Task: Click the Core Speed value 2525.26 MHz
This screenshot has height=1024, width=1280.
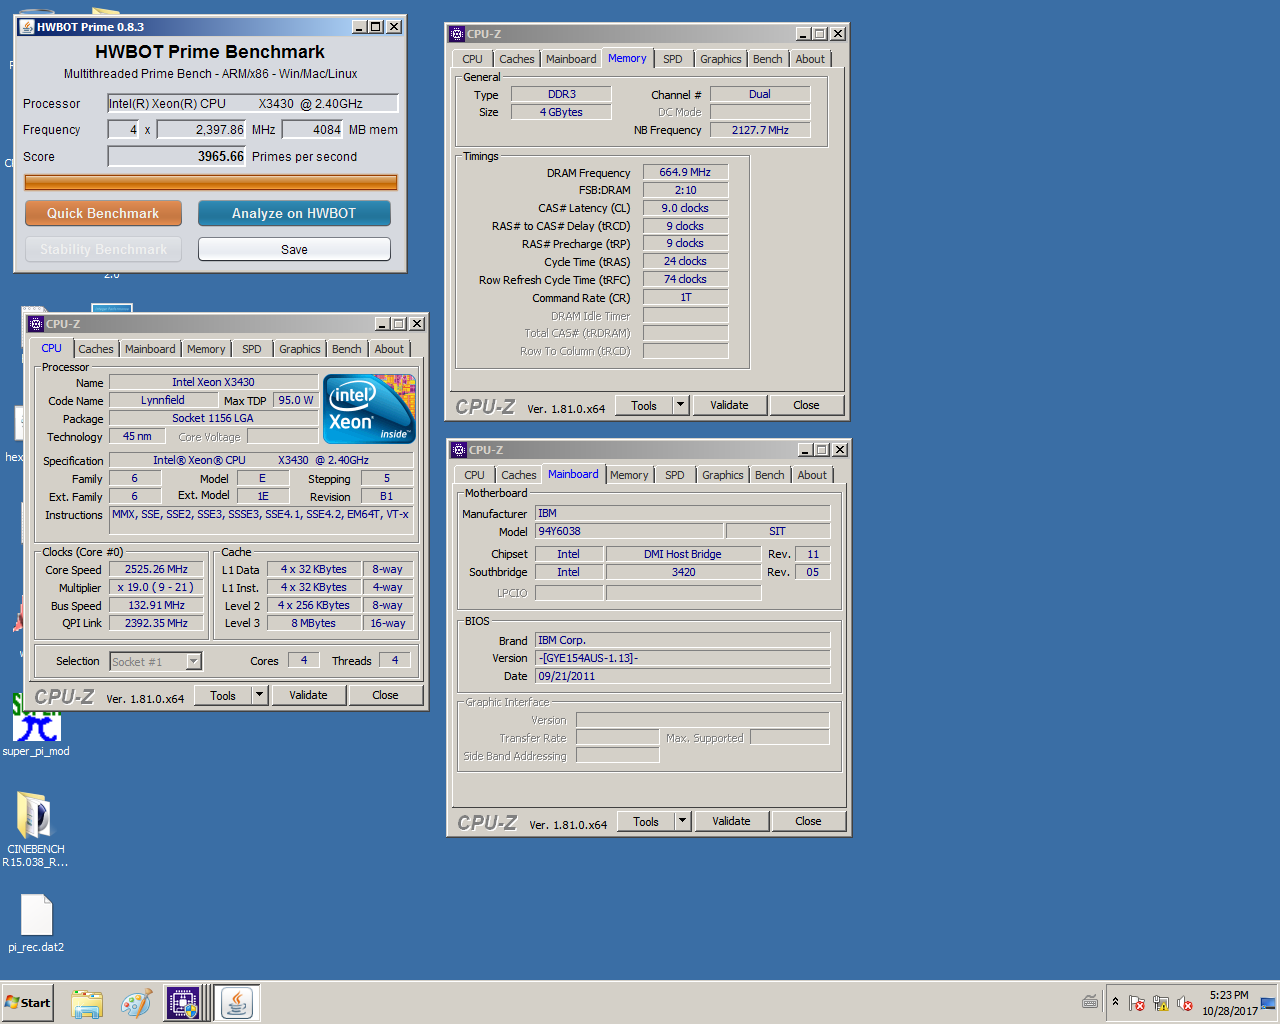Action: (x=157, y=569)
